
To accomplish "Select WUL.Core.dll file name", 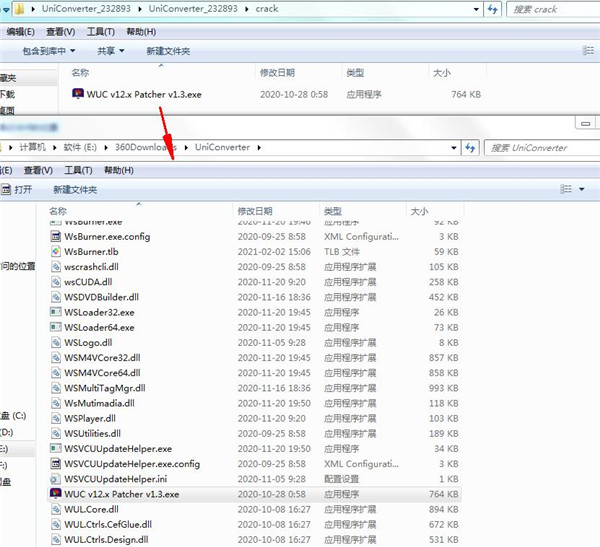I will click(91, 509).
